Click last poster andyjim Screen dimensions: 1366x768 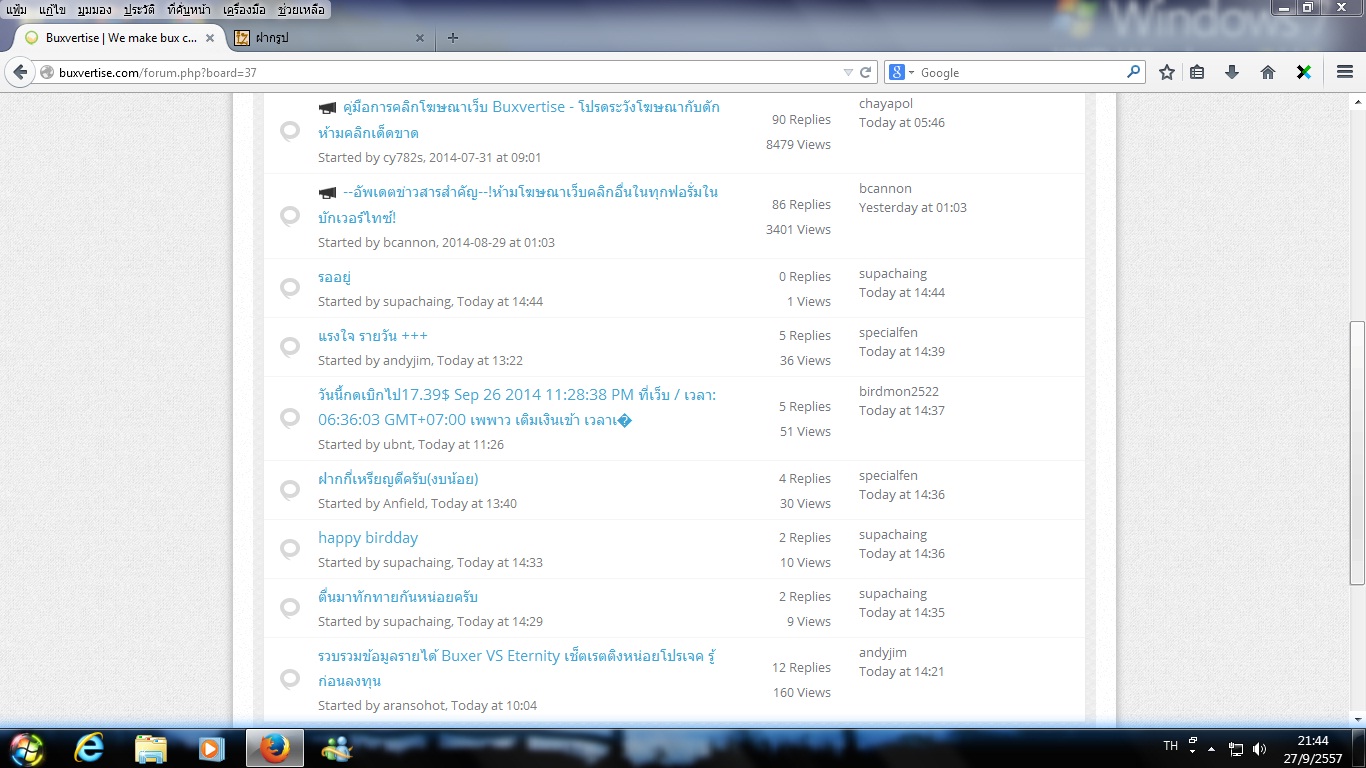pyautogui.click(x=883, y=652)
